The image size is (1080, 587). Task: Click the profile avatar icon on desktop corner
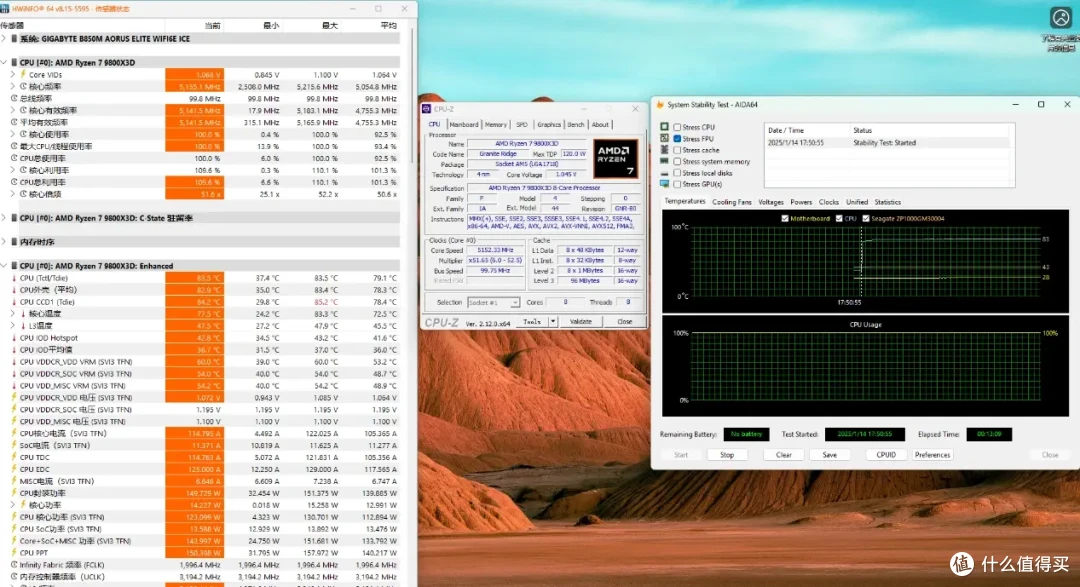[x=1060, y=17]
